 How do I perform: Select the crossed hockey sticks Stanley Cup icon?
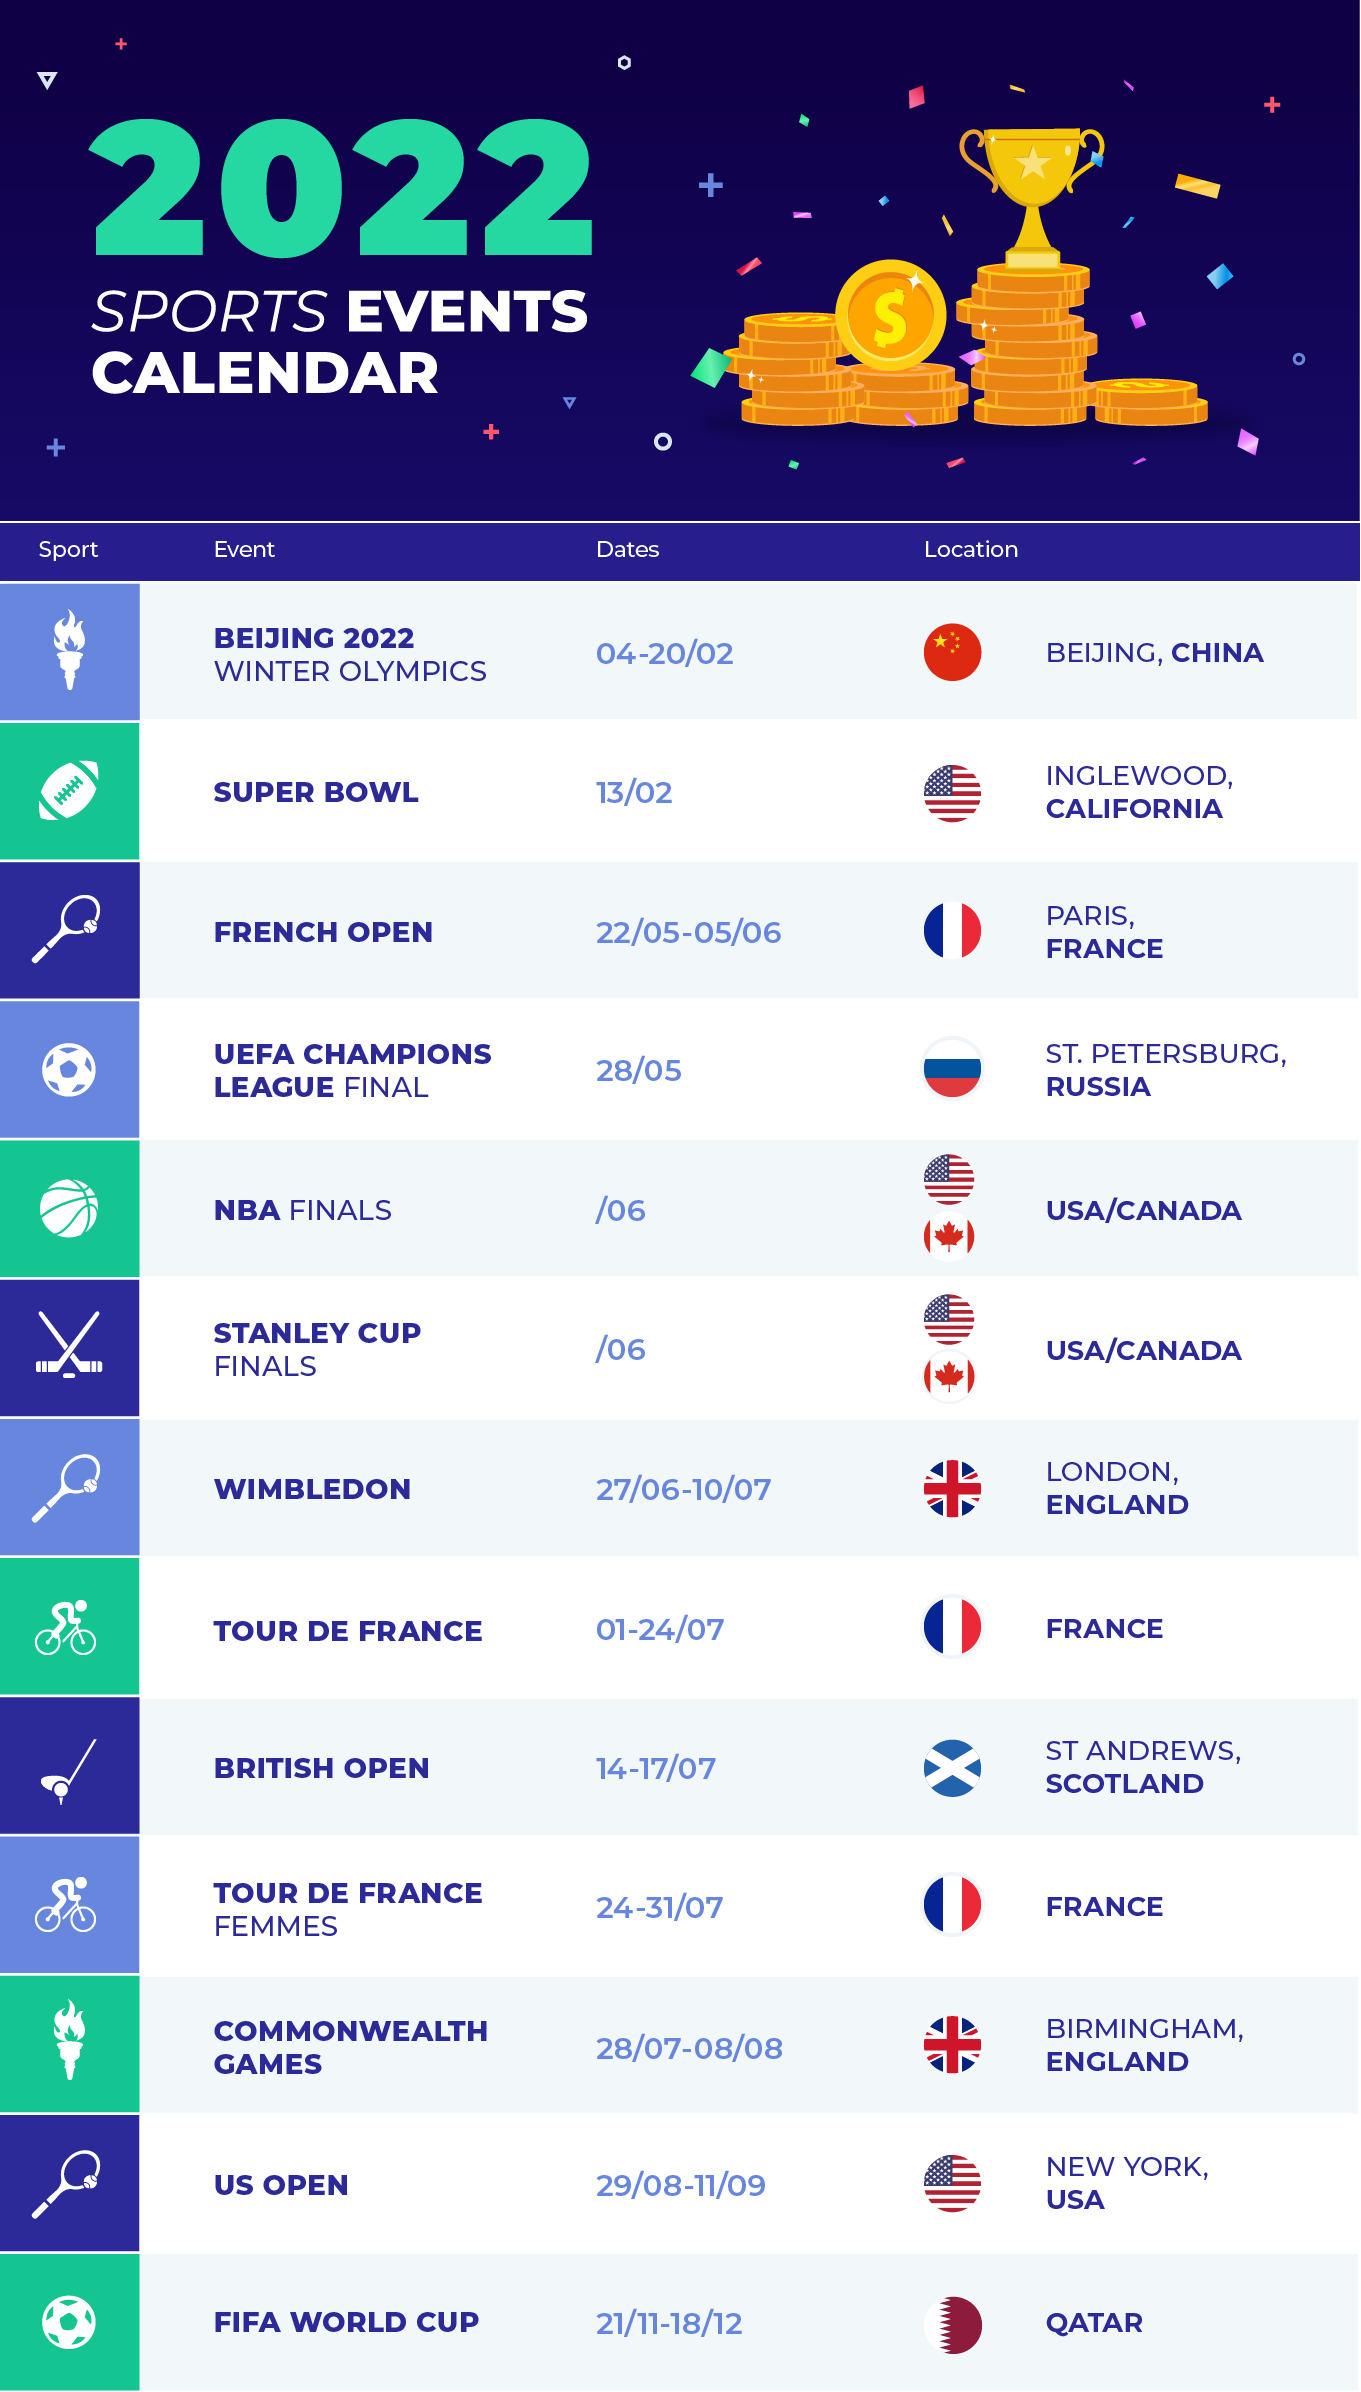[x=69, y=1345]
